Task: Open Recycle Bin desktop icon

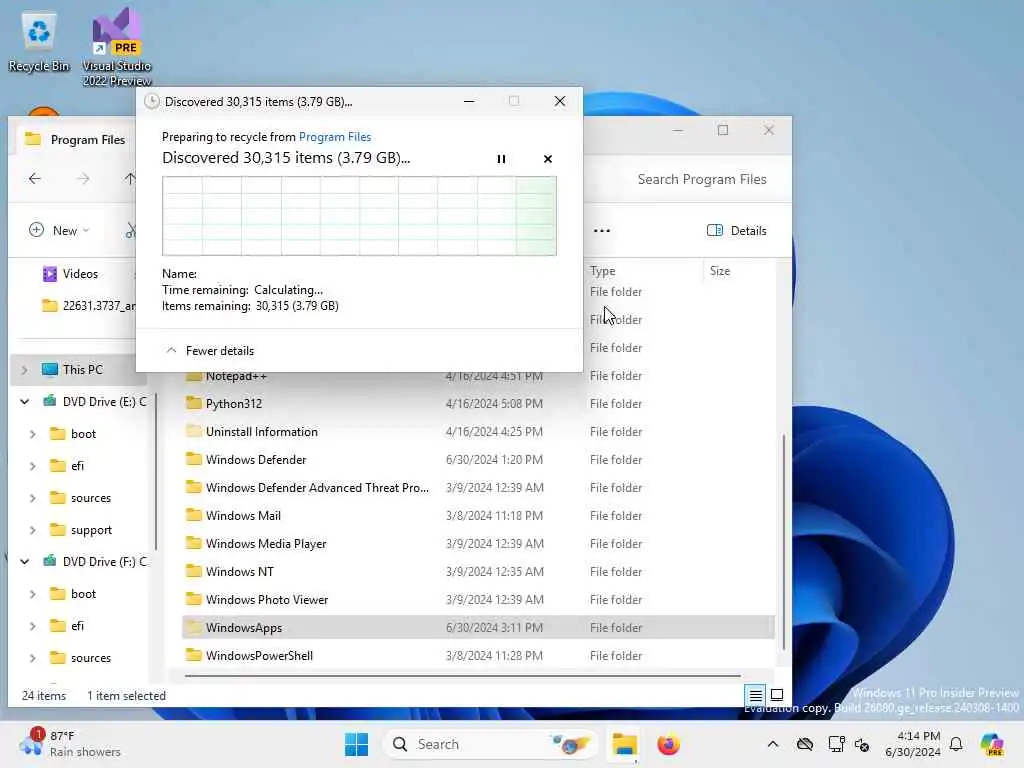Action: [39, 42]
